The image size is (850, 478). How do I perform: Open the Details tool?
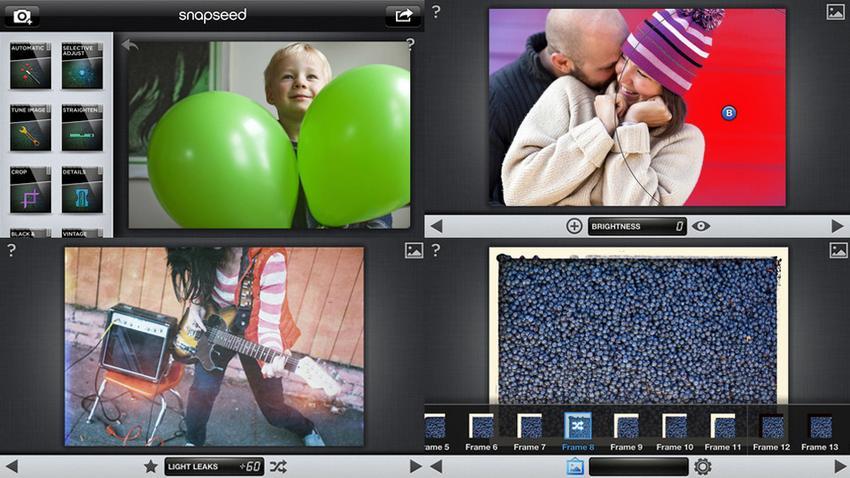82,190
